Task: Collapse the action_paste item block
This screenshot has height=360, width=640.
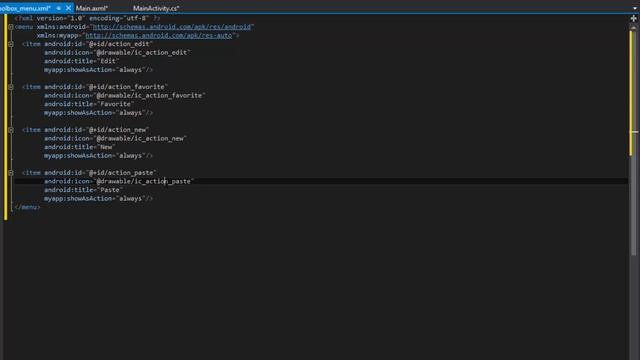Action: [x=11, y=173]
